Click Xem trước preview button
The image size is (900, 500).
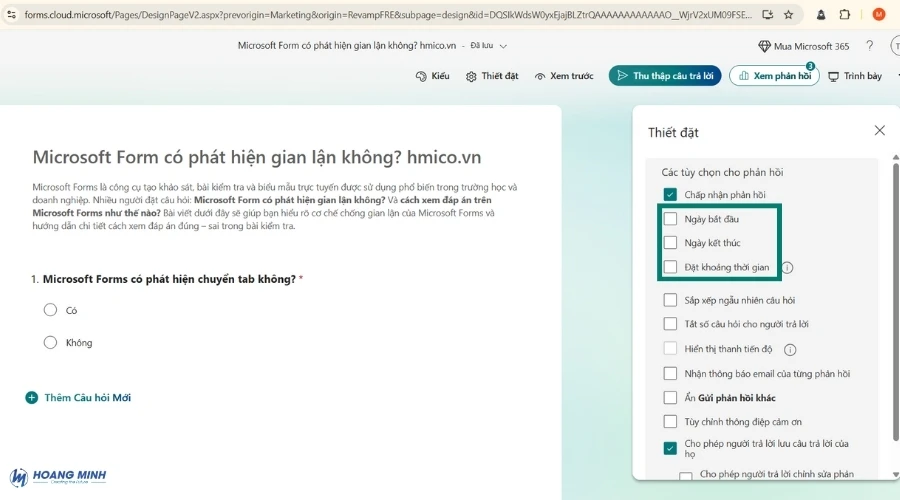[564, 76]
